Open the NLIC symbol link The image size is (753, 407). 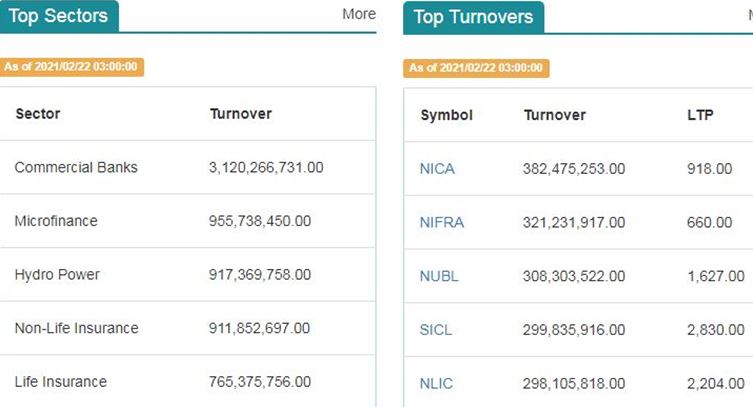436,383
